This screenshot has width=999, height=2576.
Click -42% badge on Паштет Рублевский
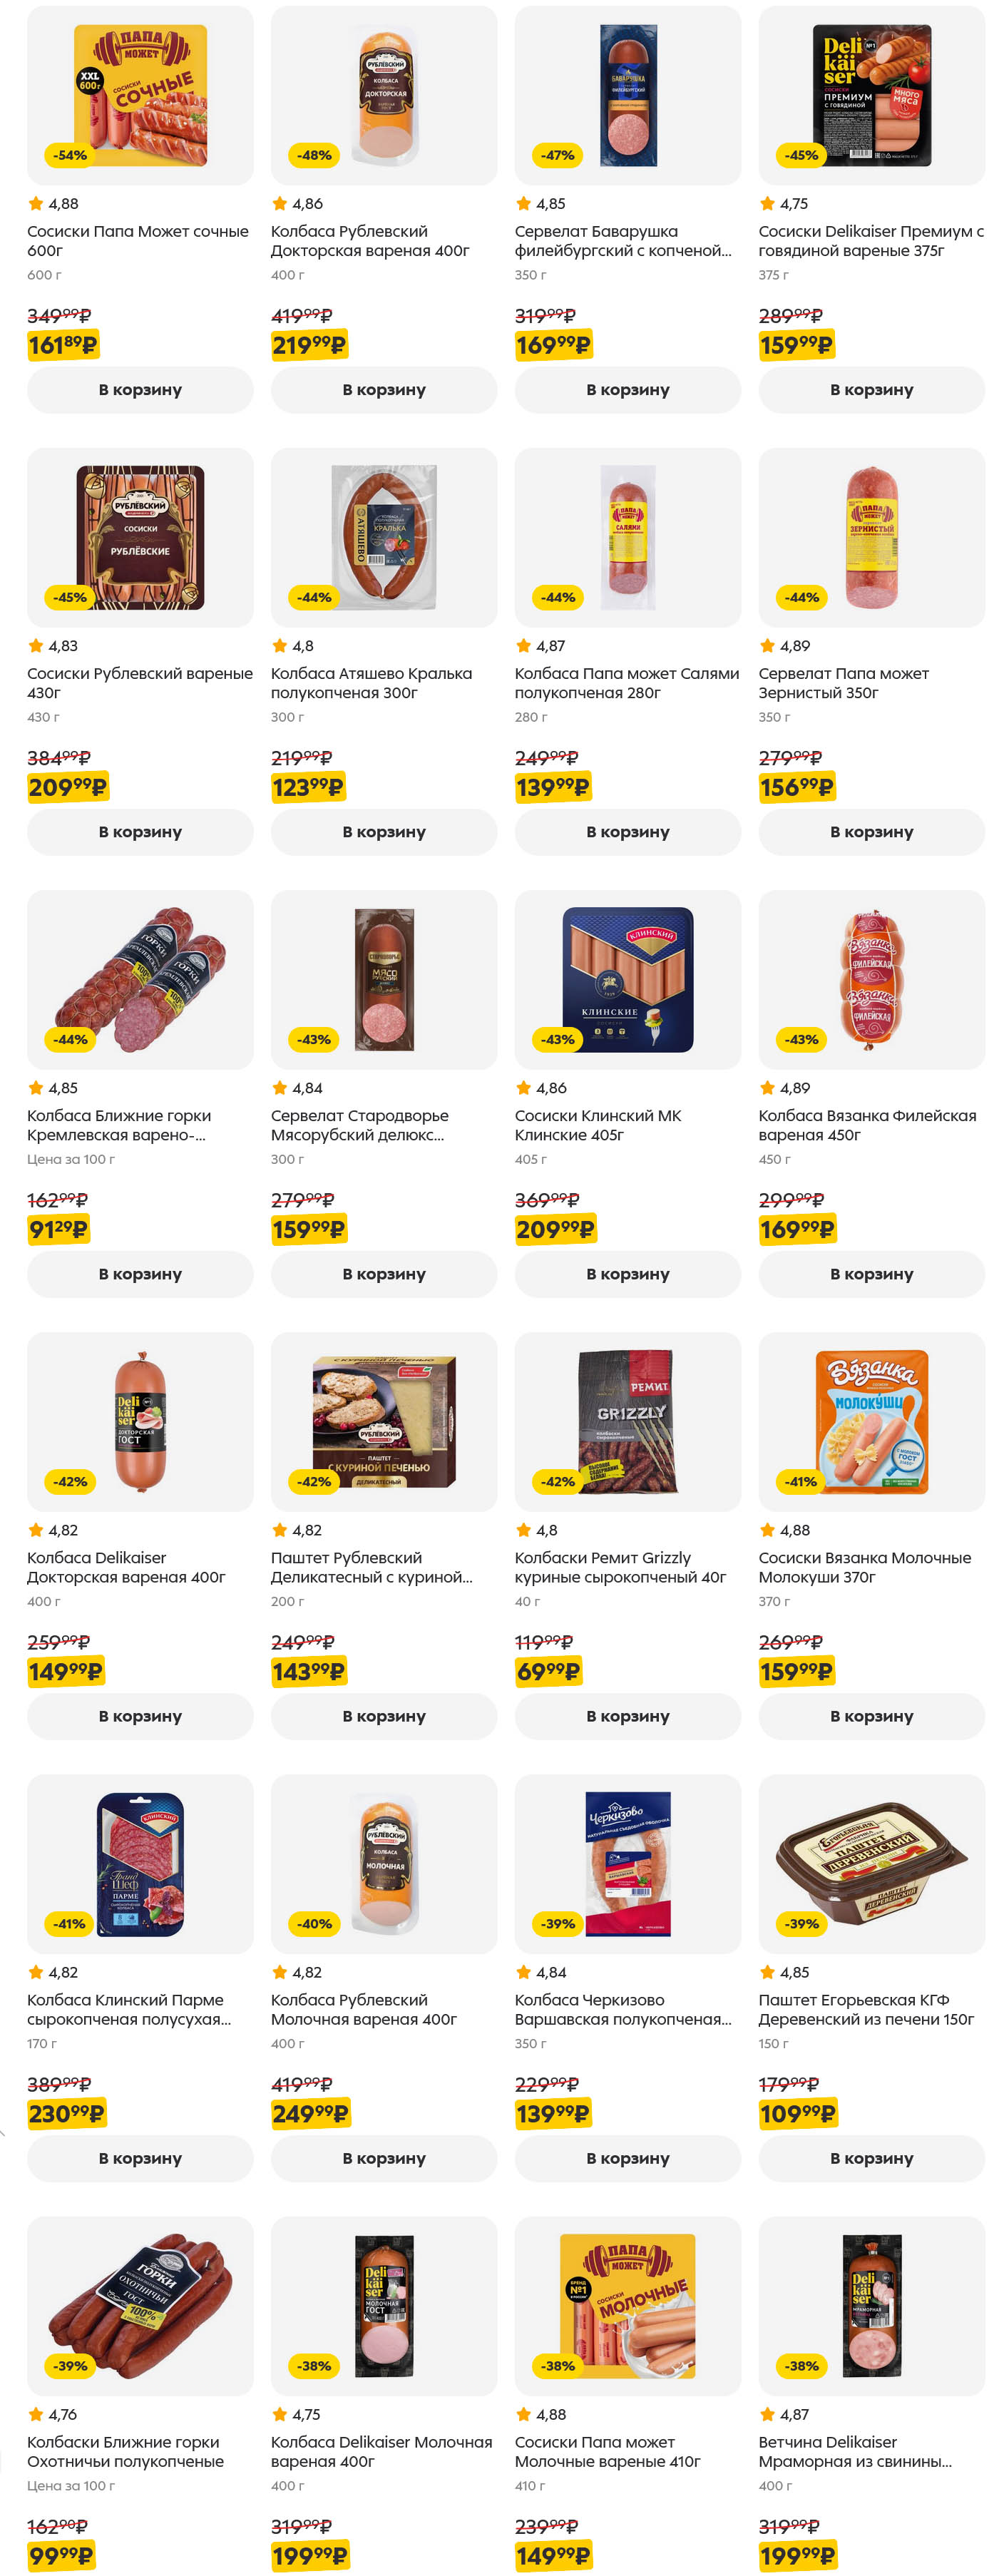point(314,1482)
